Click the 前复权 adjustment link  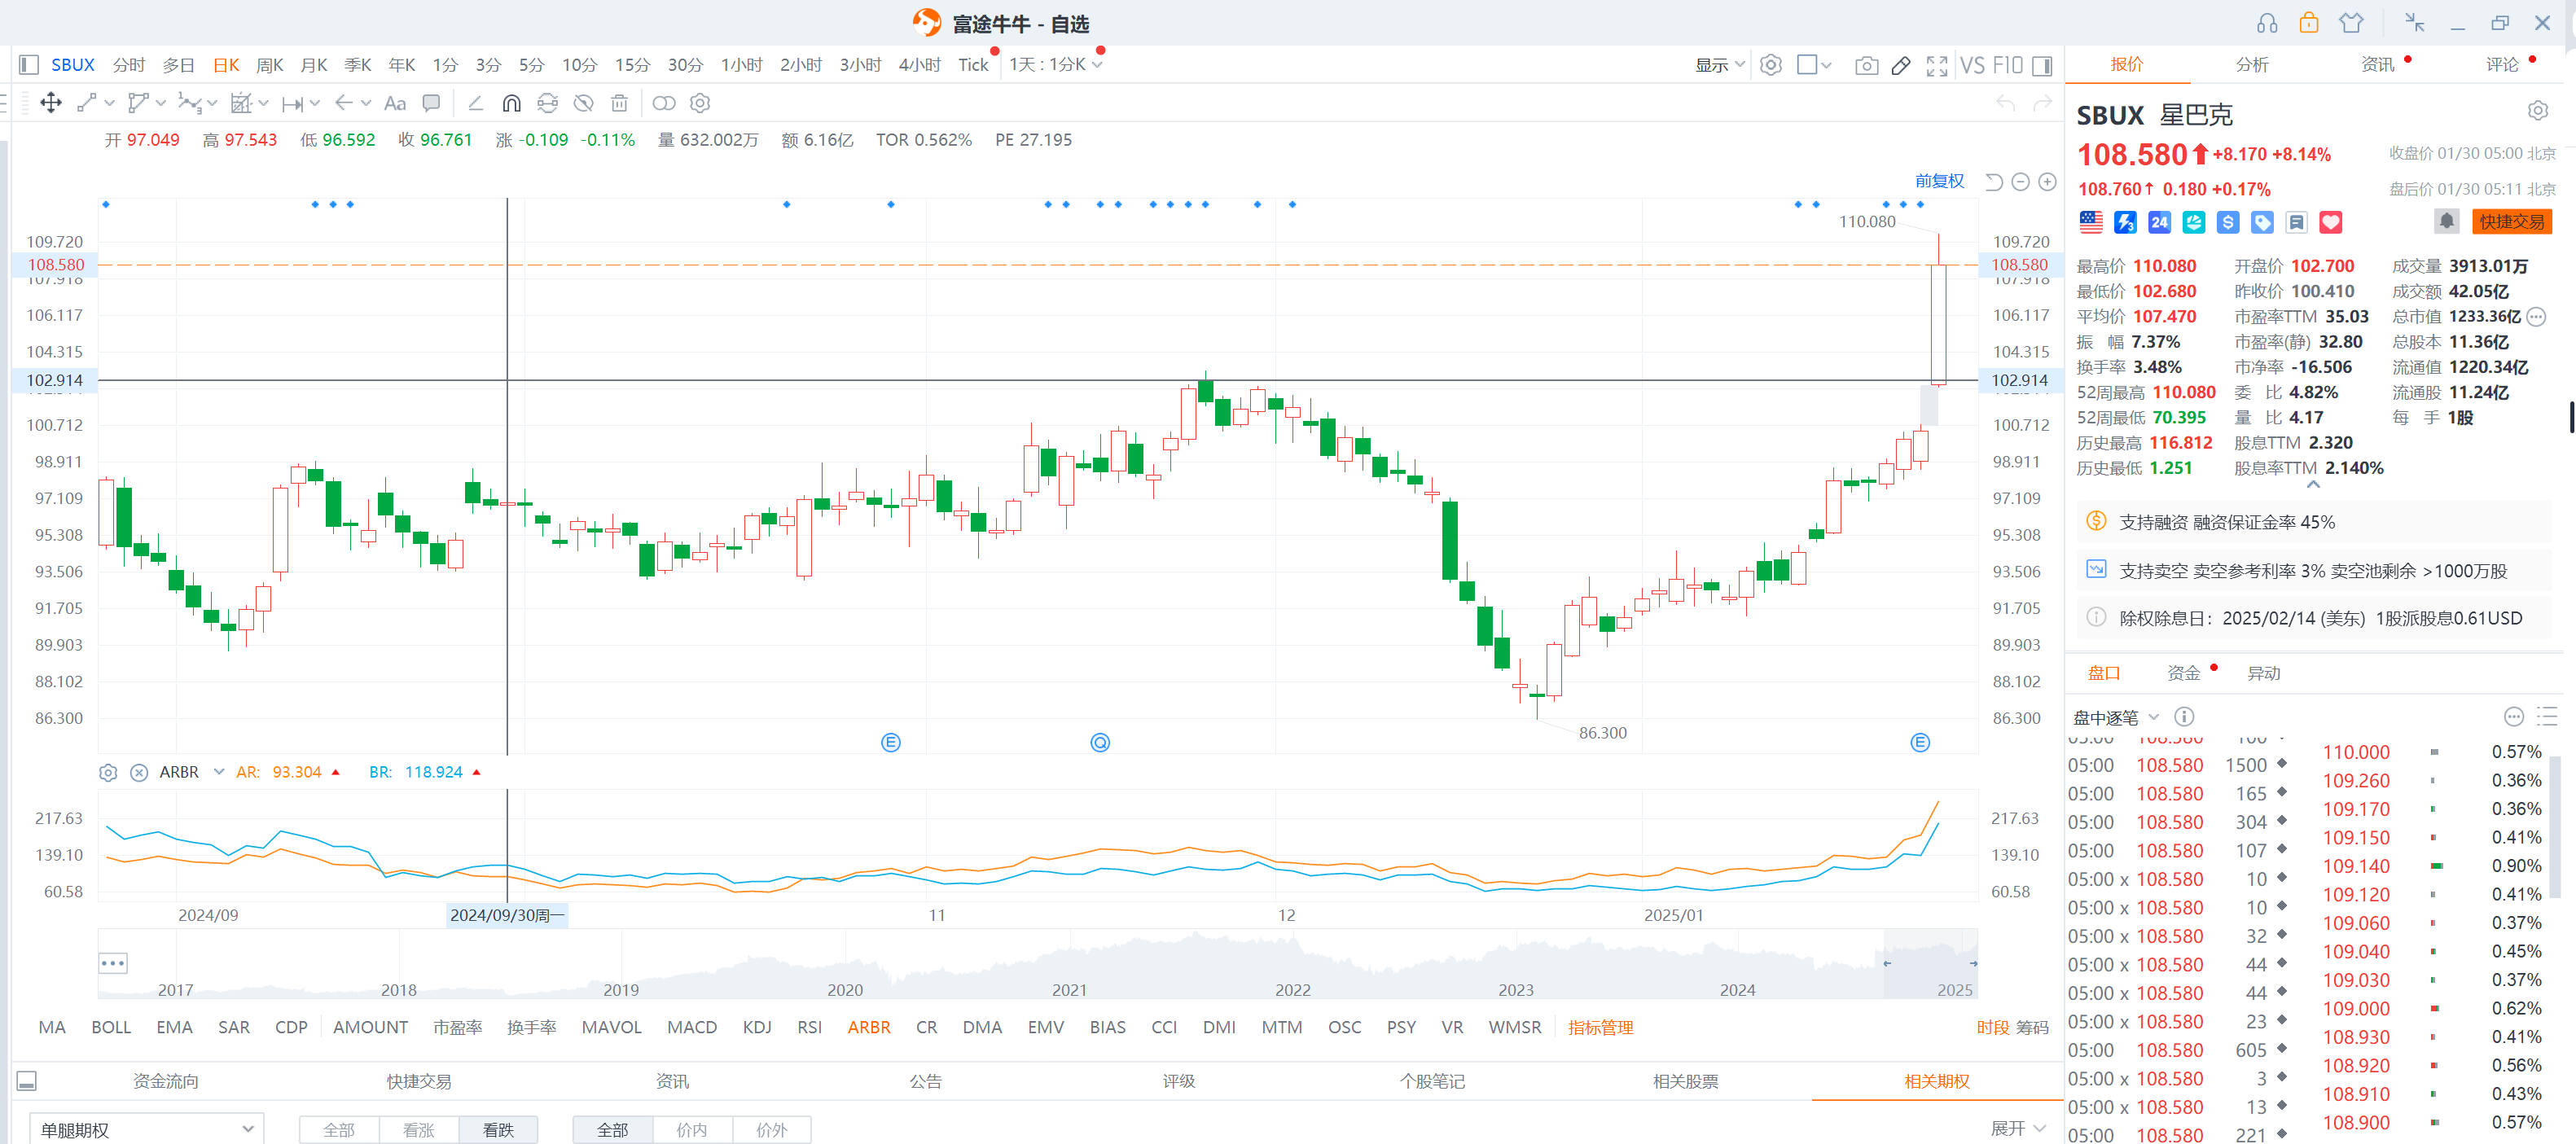pos(1939,181)
